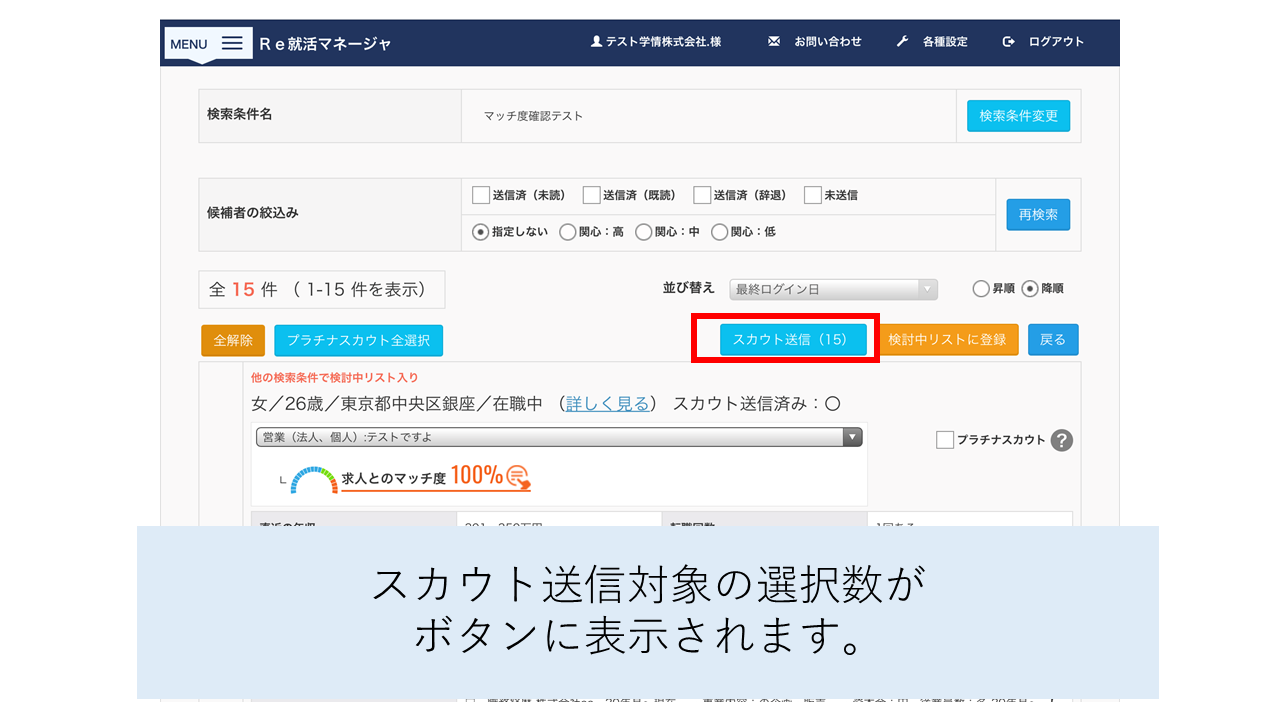Click the 全解除 button
Screen dimensions: 1280x720
point(233,340)
